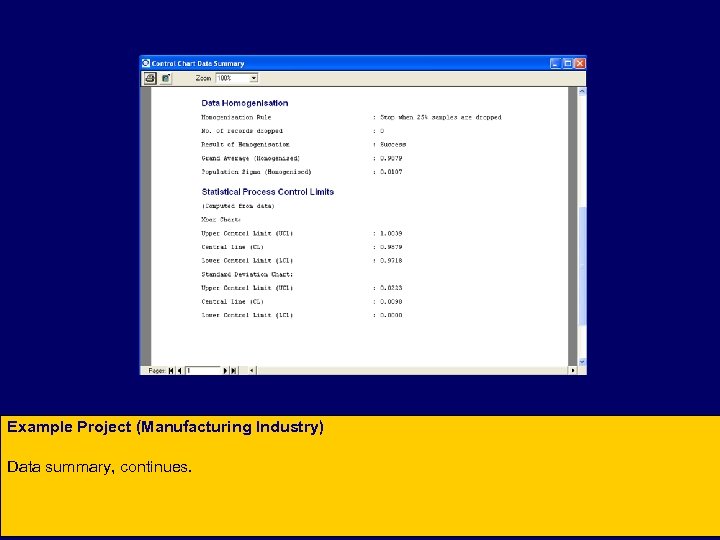The height and width of the screenshot is (540, 720).
Task: Minimize the Control Chart Data Summary window
Action: tap(555, 63)
